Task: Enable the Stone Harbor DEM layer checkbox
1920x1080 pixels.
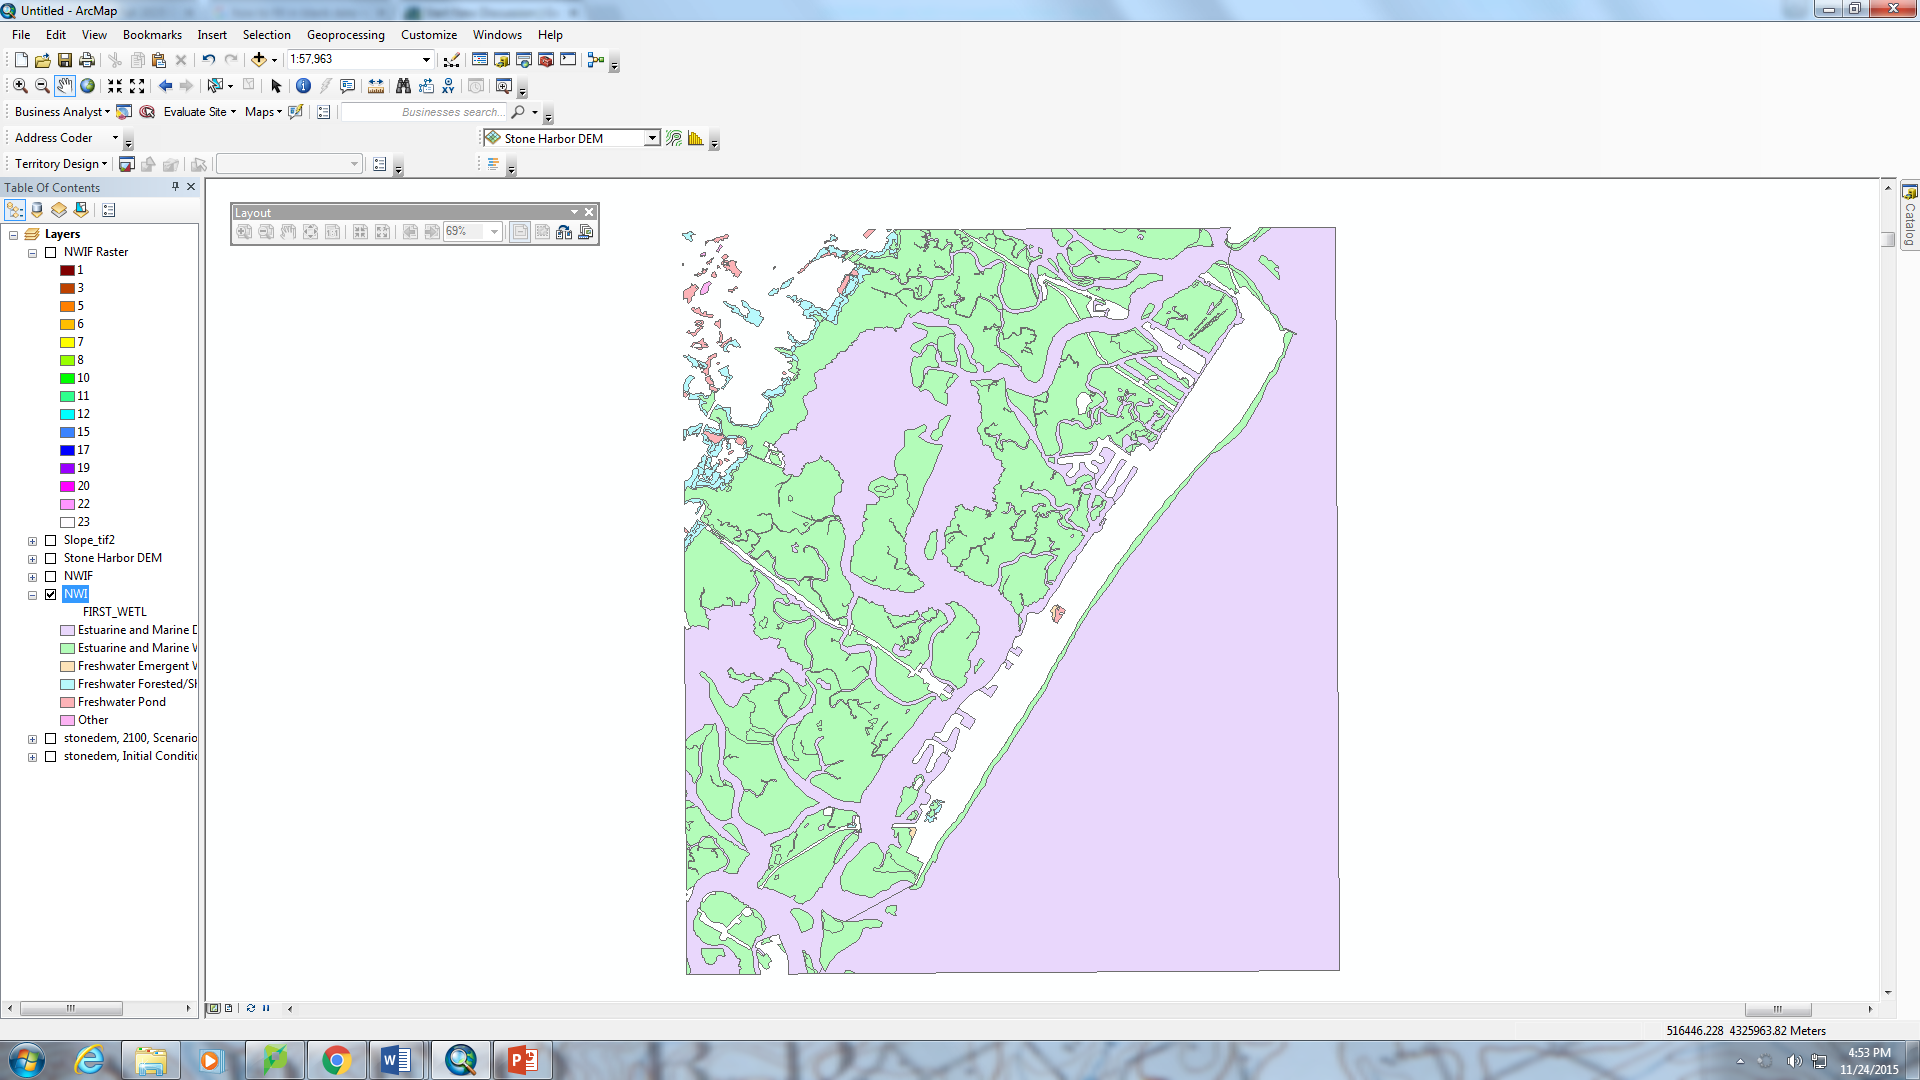Action: (x=51, y=558)
